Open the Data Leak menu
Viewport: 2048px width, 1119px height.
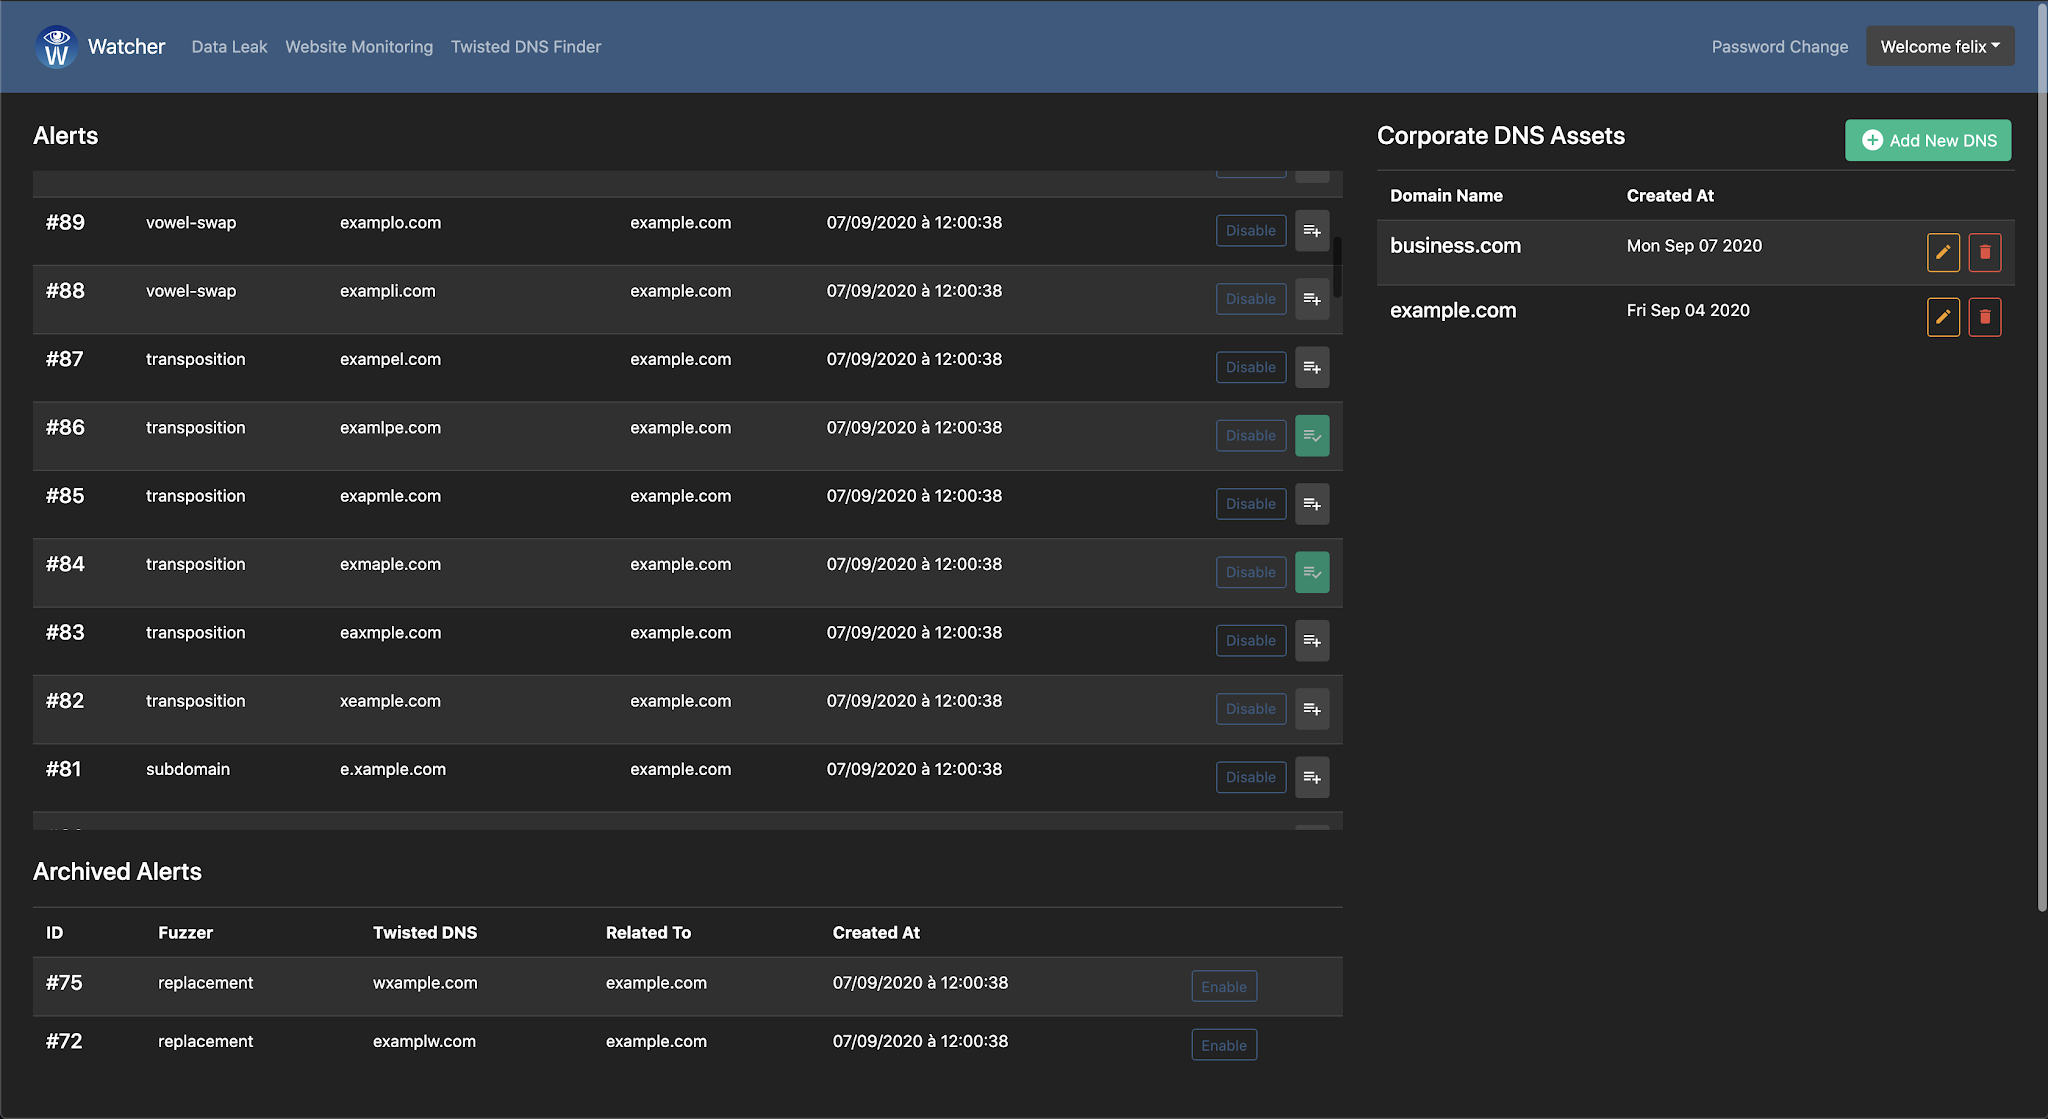pyautogui.click(x=229, y=47)
